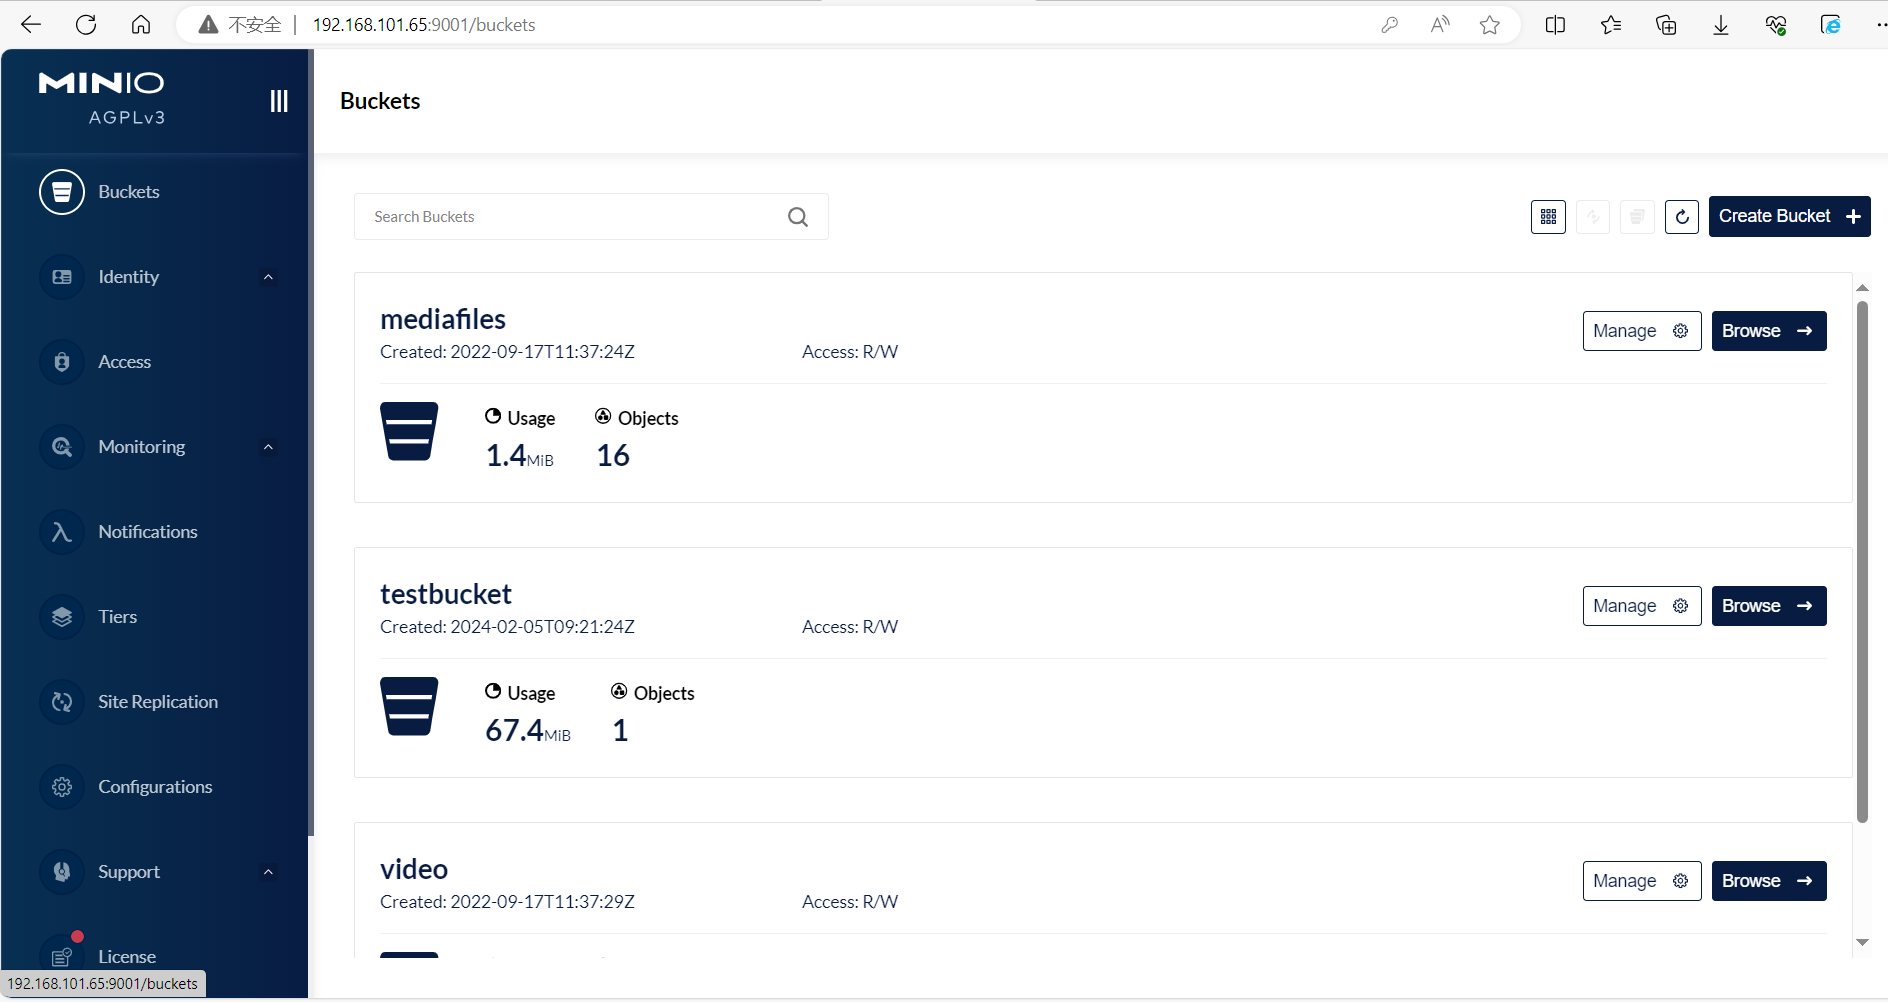
Task: Add this page to favorites star
Action: (x=1490, y=25)
